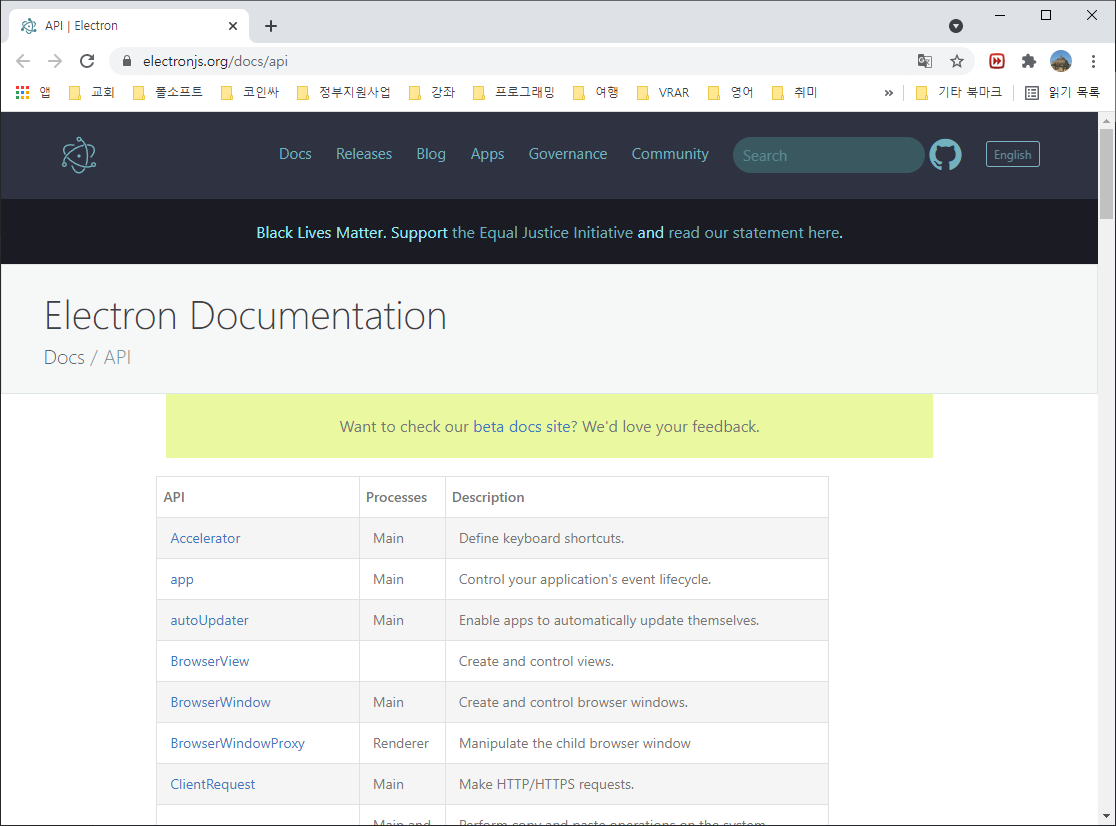Image resolution: width=1116 pixels, height=826 pixels.
Task: Click the 'Processes' column header
Action: coord(396,497)
